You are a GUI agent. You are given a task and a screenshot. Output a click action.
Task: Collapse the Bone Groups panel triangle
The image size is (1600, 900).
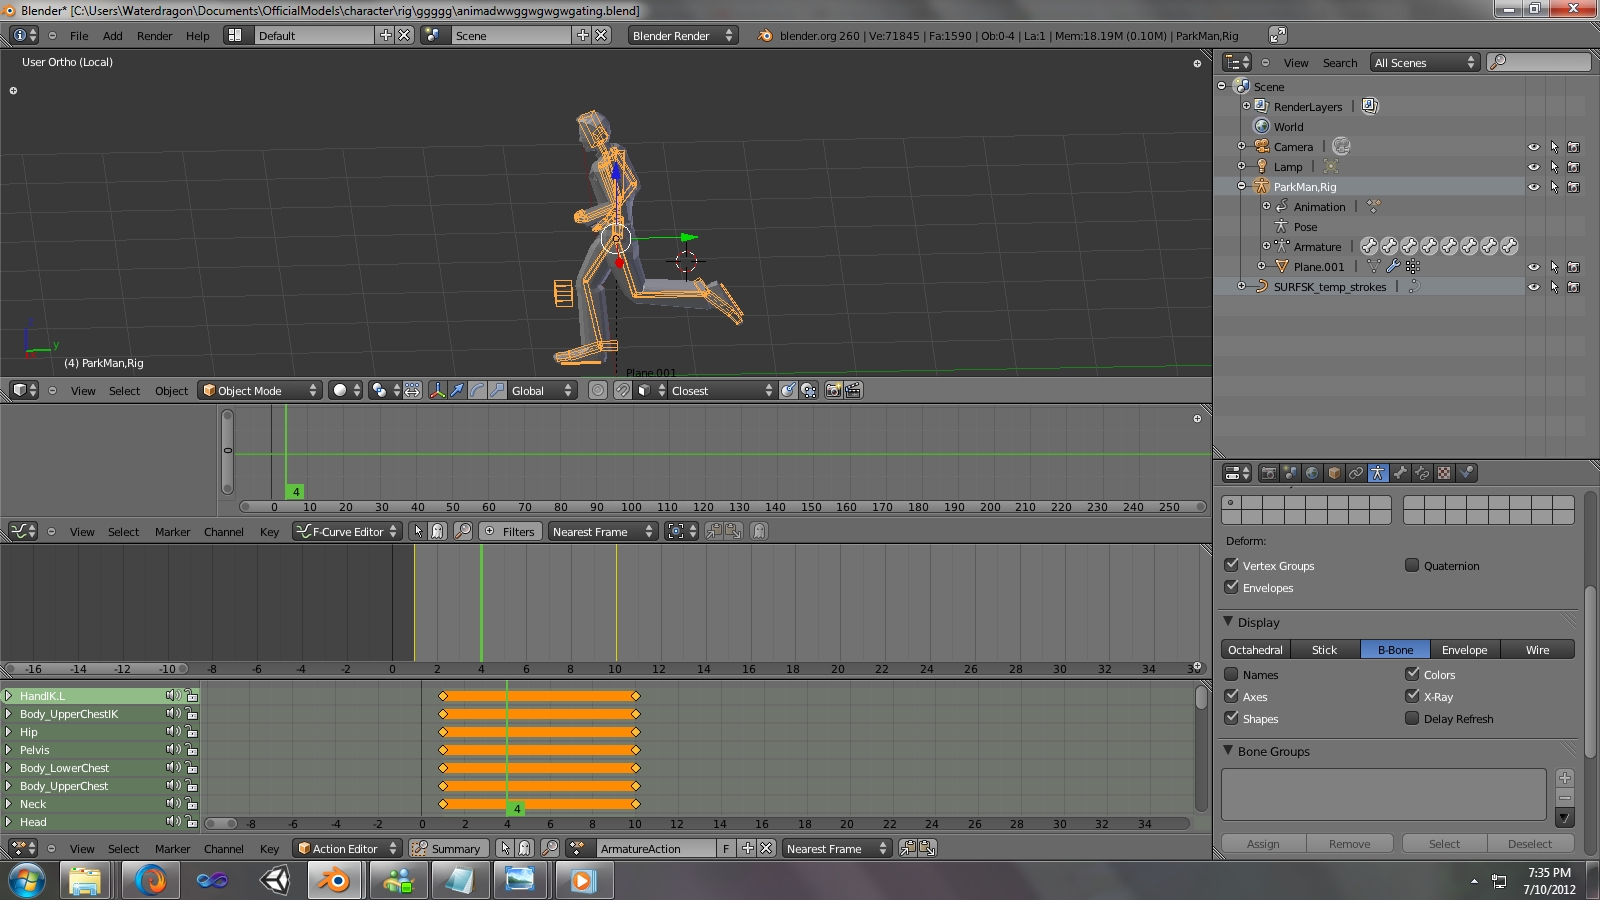tap(1228, 750)
